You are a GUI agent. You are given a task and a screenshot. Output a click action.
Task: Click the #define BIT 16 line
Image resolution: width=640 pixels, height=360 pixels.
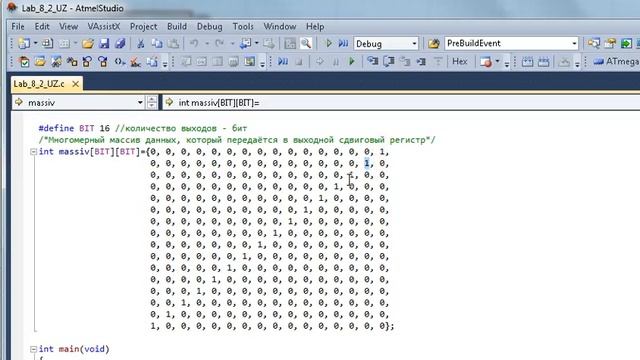[x=143, y=128]
